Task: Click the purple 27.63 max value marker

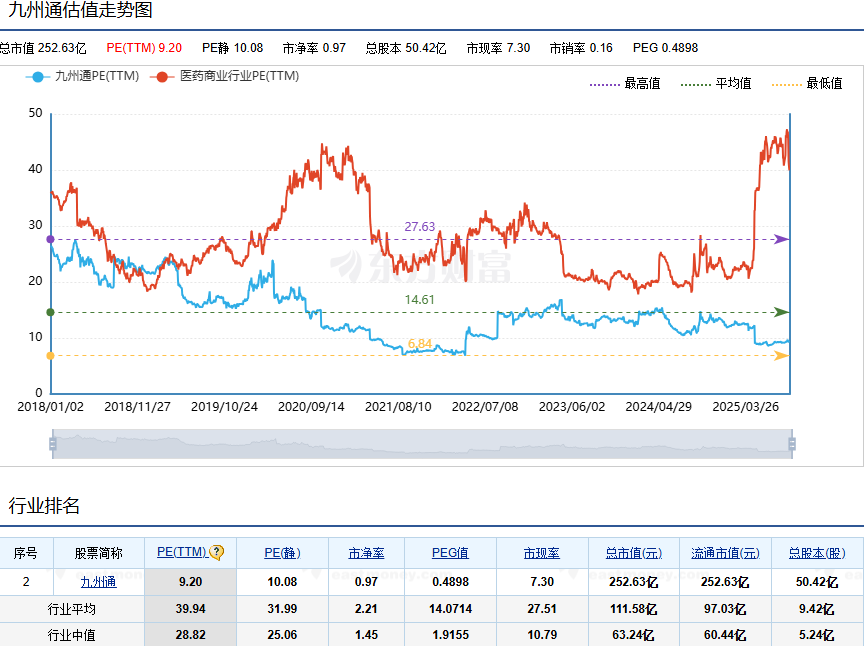Action: pos(50,239)
